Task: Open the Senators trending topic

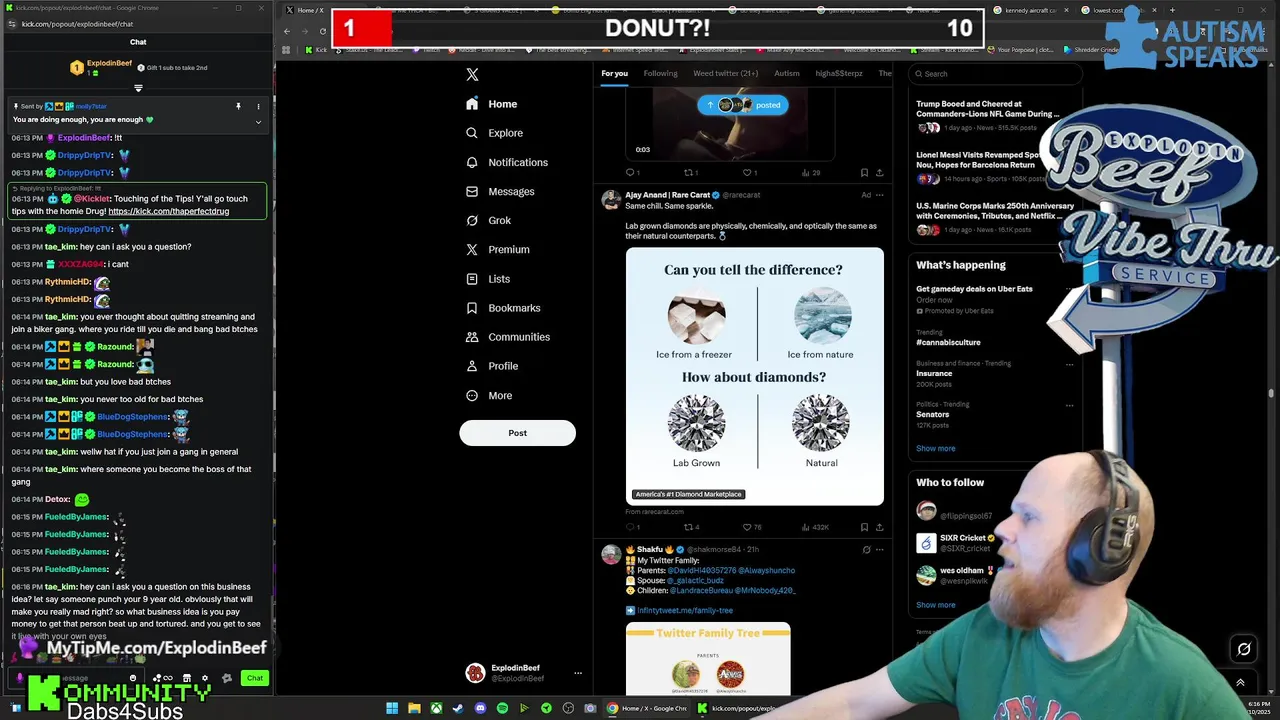Action: coord(932,414)
